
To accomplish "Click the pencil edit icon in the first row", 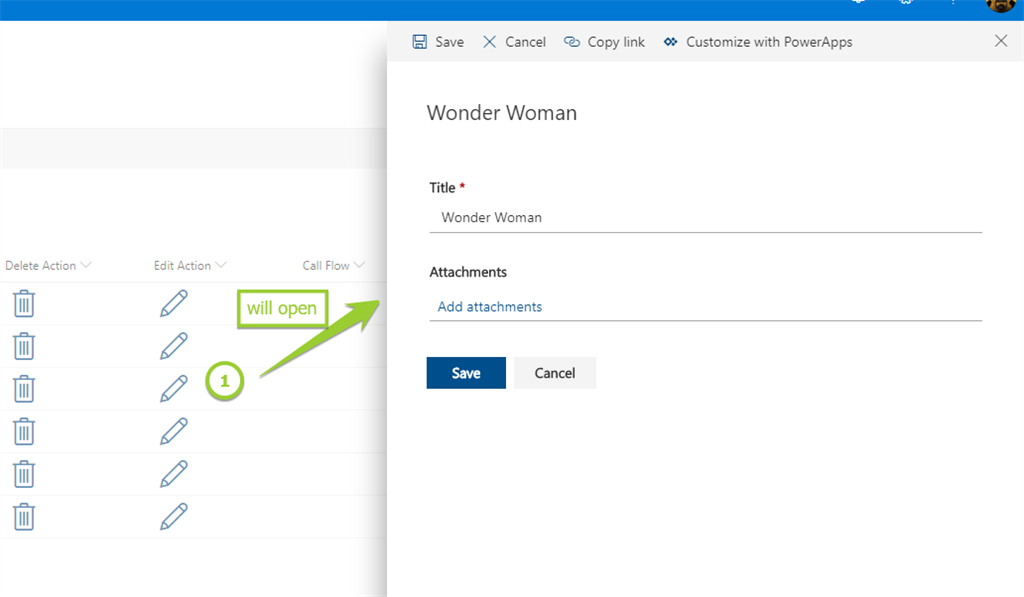I will 174,303.
